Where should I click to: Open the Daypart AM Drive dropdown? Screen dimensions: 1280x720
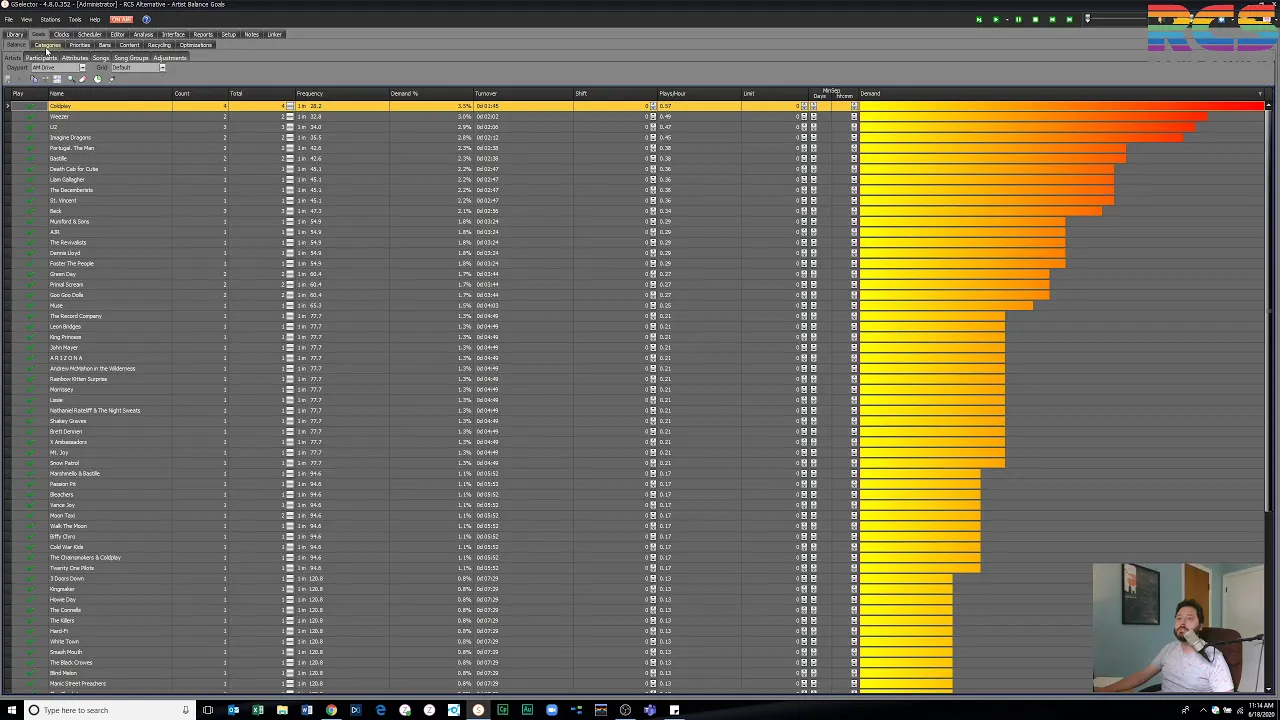point(82,68)
